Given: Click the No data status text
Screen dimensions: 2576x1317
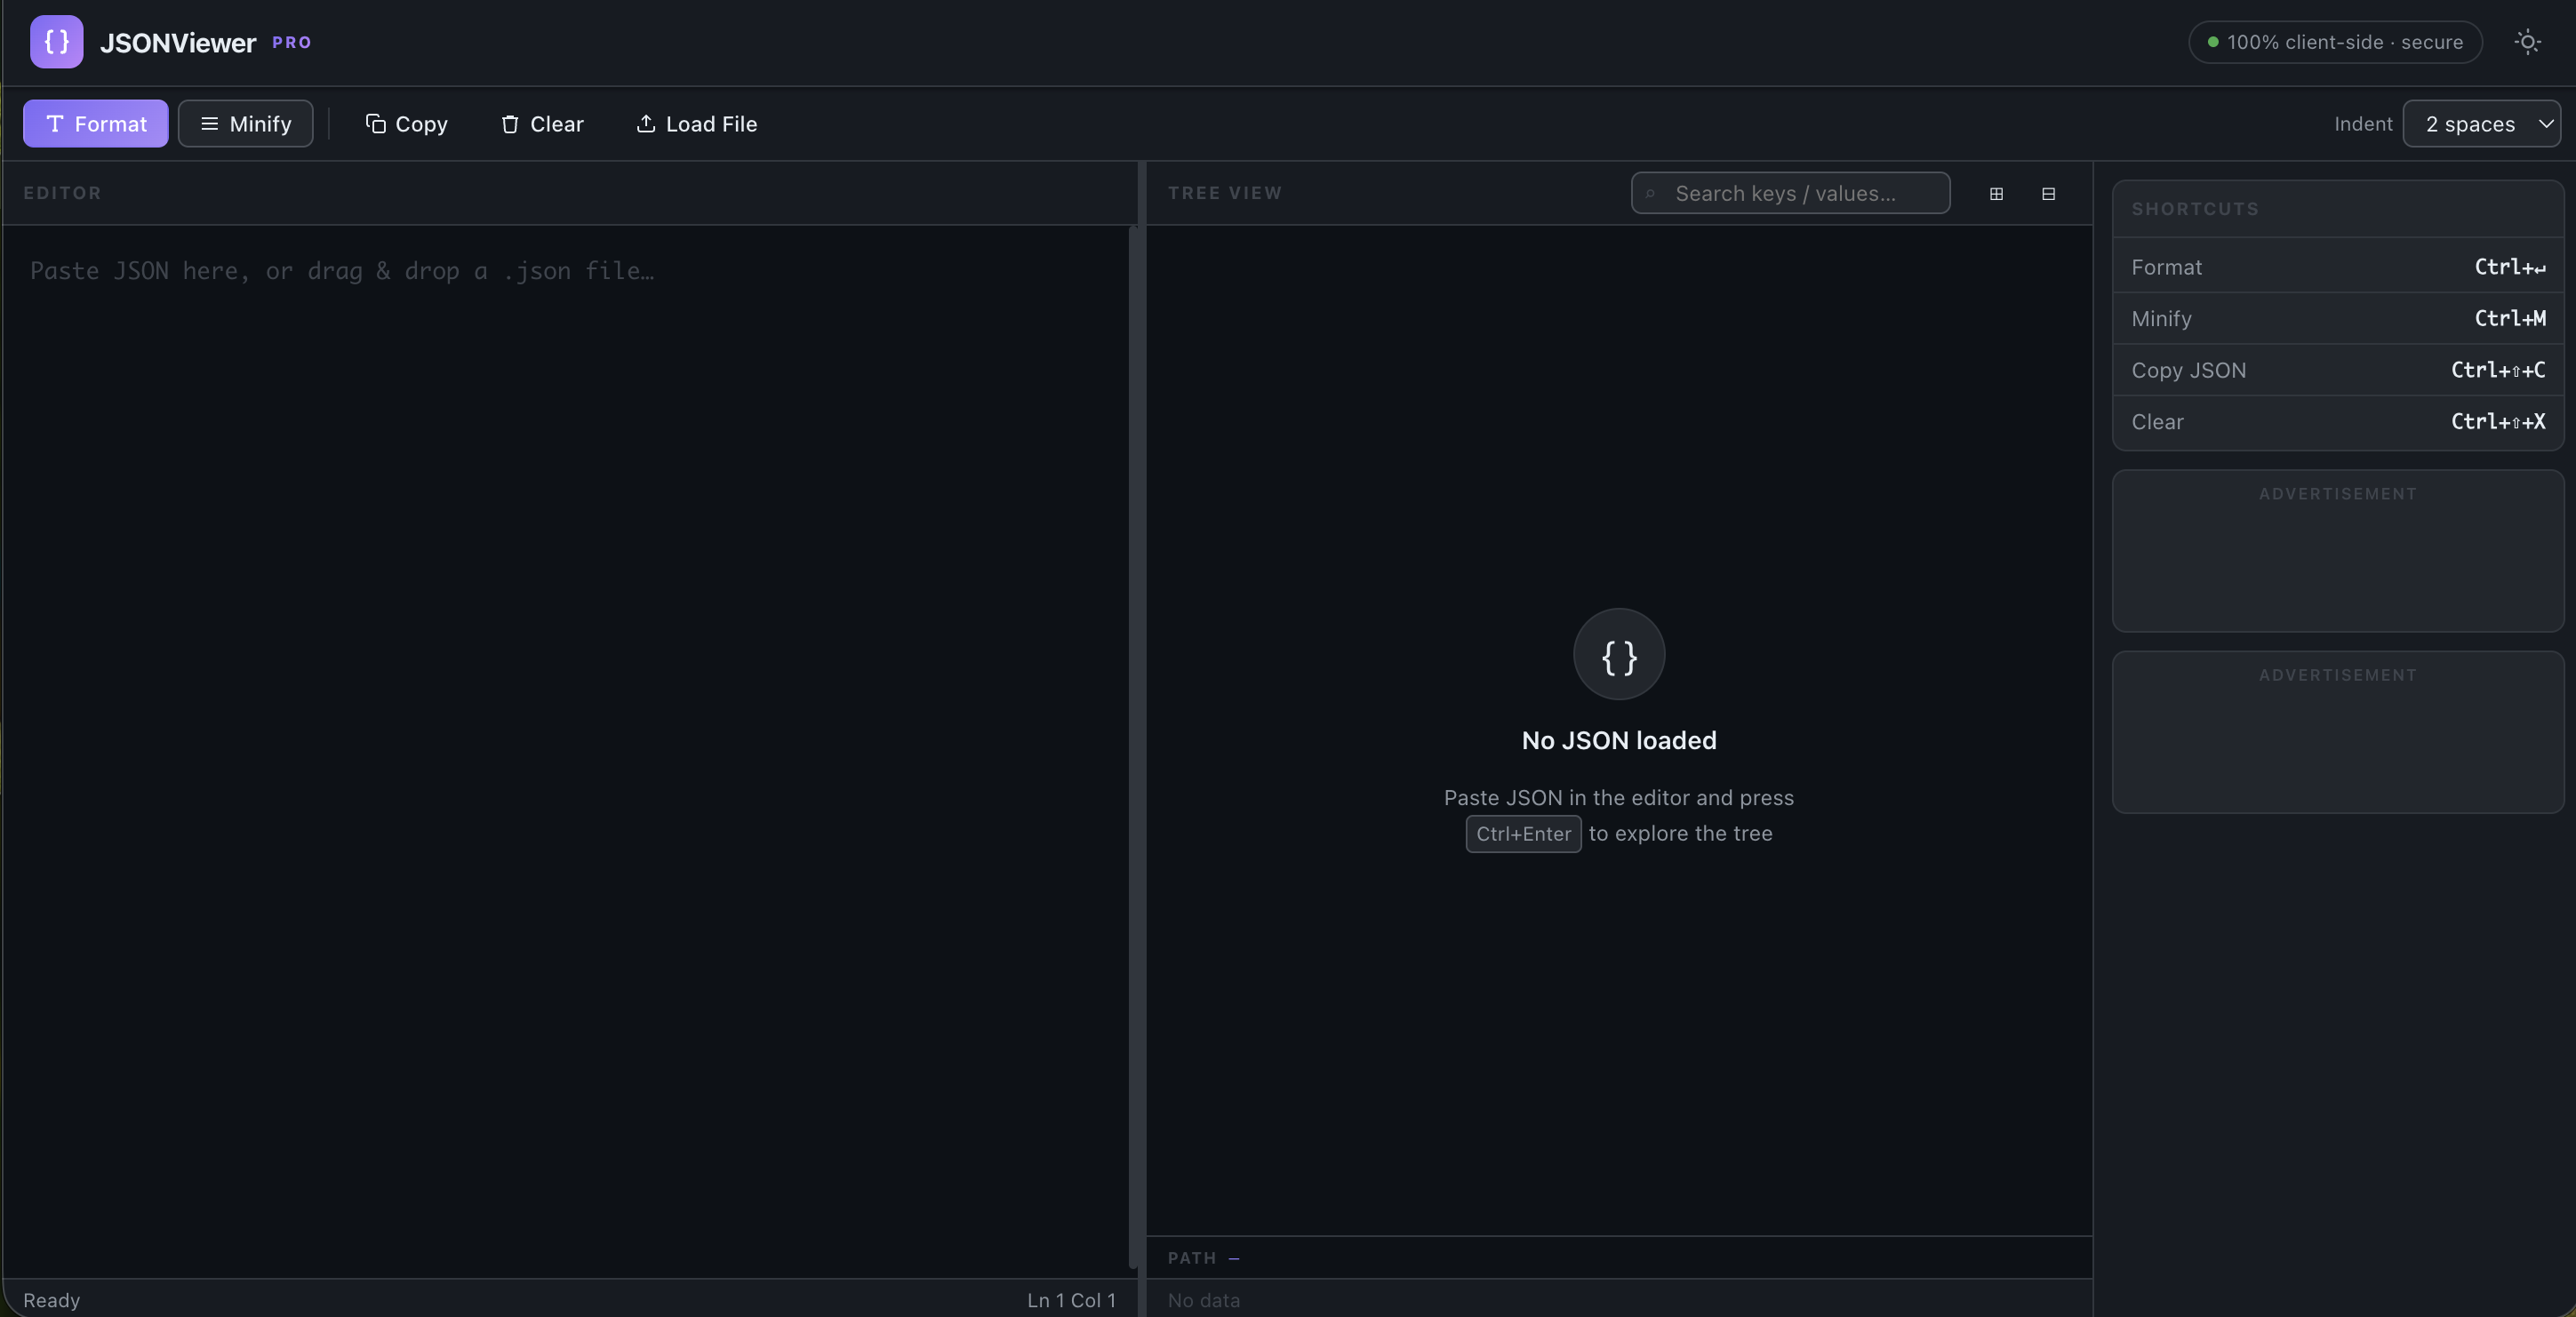Looking at the screenshot, I should click(1204, 1300).
